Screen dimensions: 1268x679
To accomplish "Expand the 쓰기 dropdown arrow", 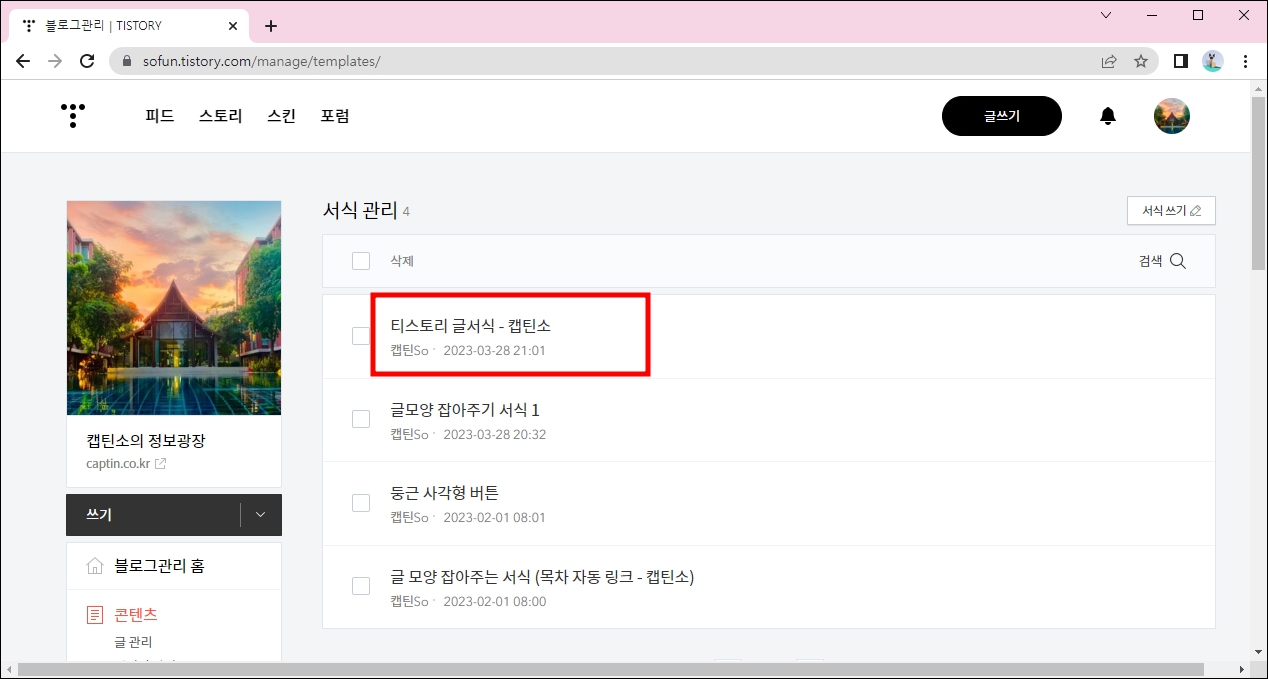I will [261, 515].
